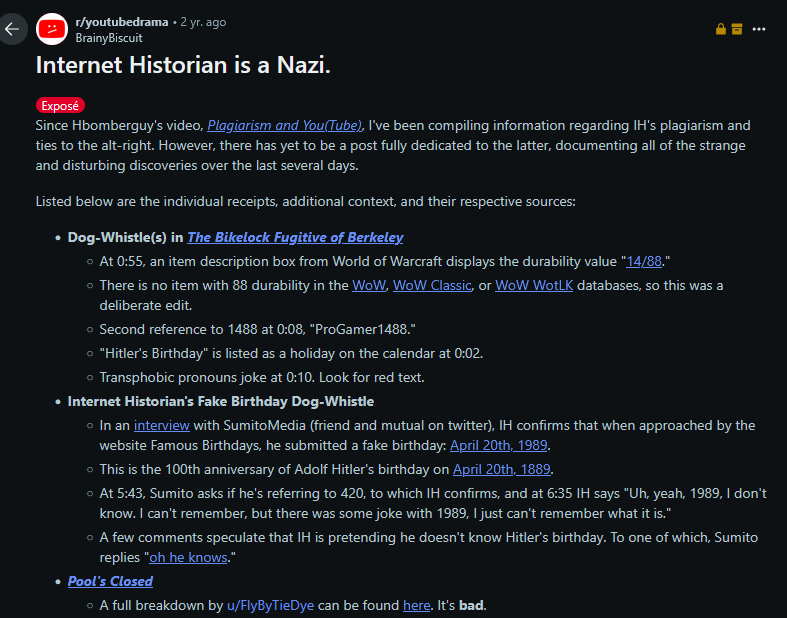Click the text "ProGamer1488."

pyautogui.click(x=363, y=330)
